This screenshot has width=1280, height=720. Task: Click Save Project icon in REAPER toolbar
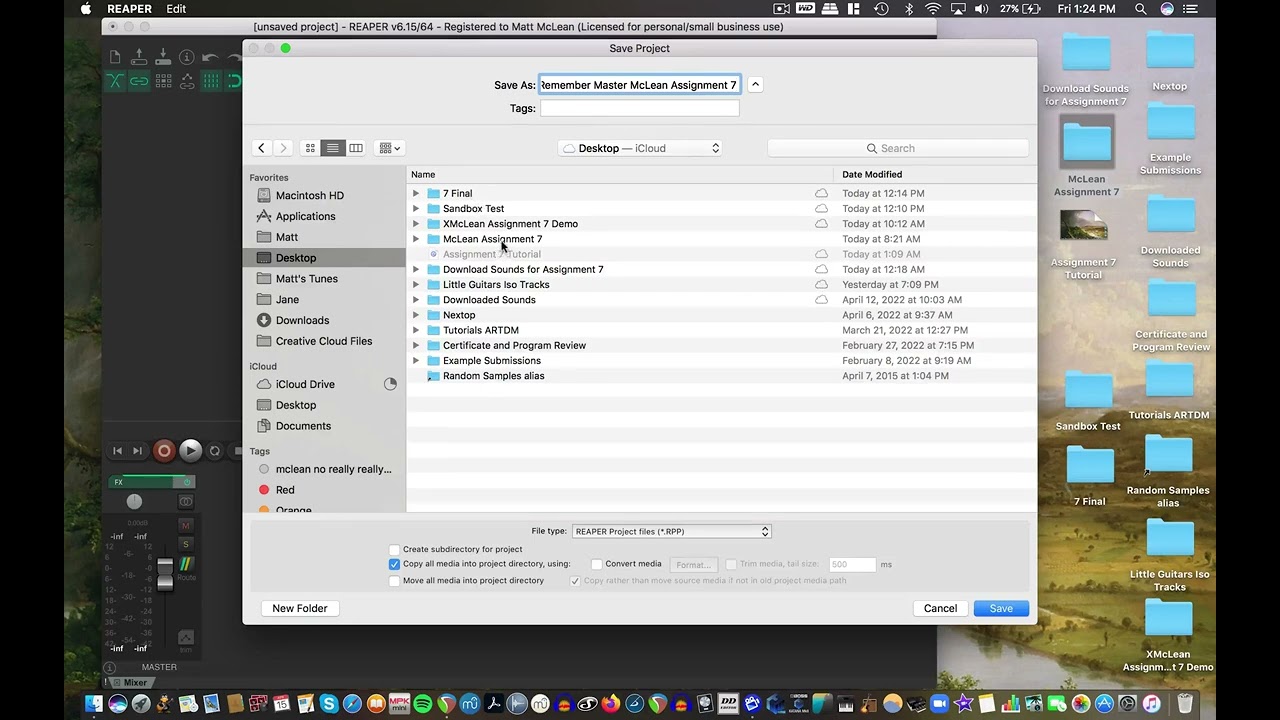[x=163, y=57]
